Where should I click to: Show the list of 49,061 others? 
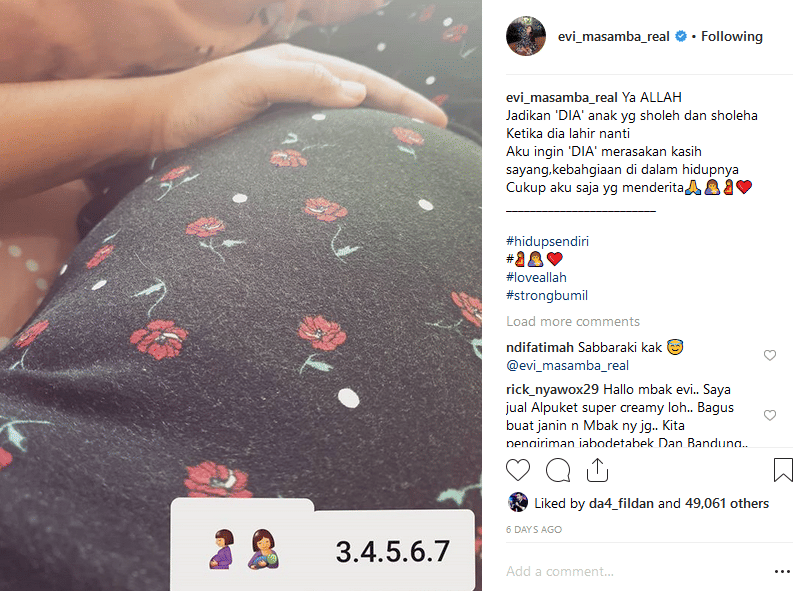727,503
